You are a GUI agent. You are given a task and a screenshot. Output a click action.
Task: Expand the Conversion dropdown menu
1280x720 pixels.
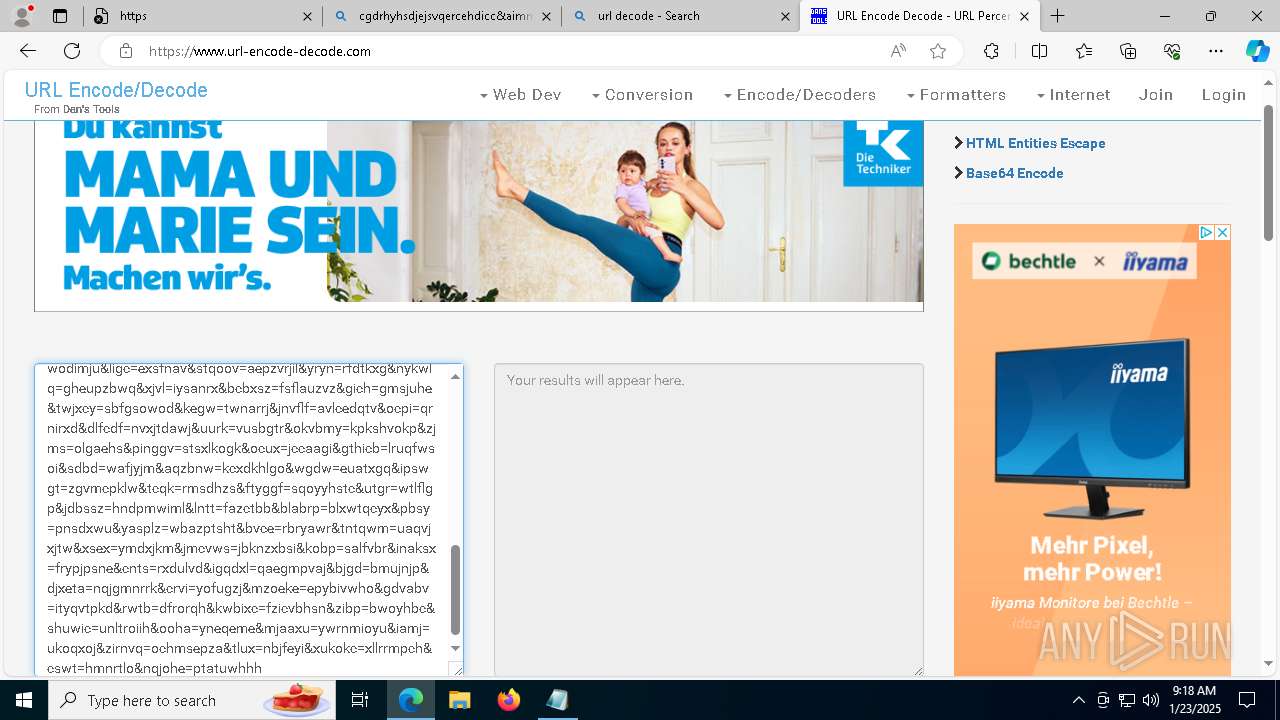pyautogui.click(x=642, y=95)
